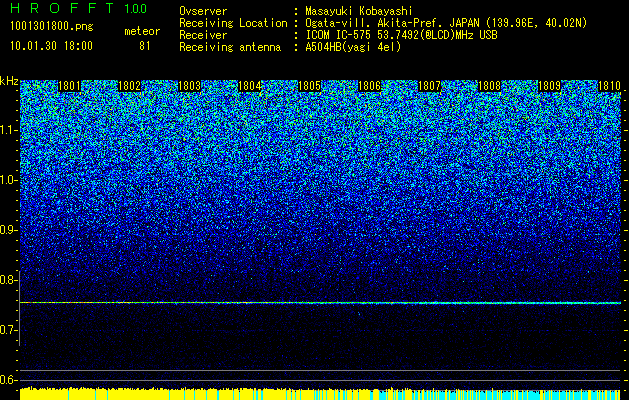This screenshot has width=629, height=400.
Task: Click the gray vertical range bar beside frequency axis
Action: click(x=19, y=308)
